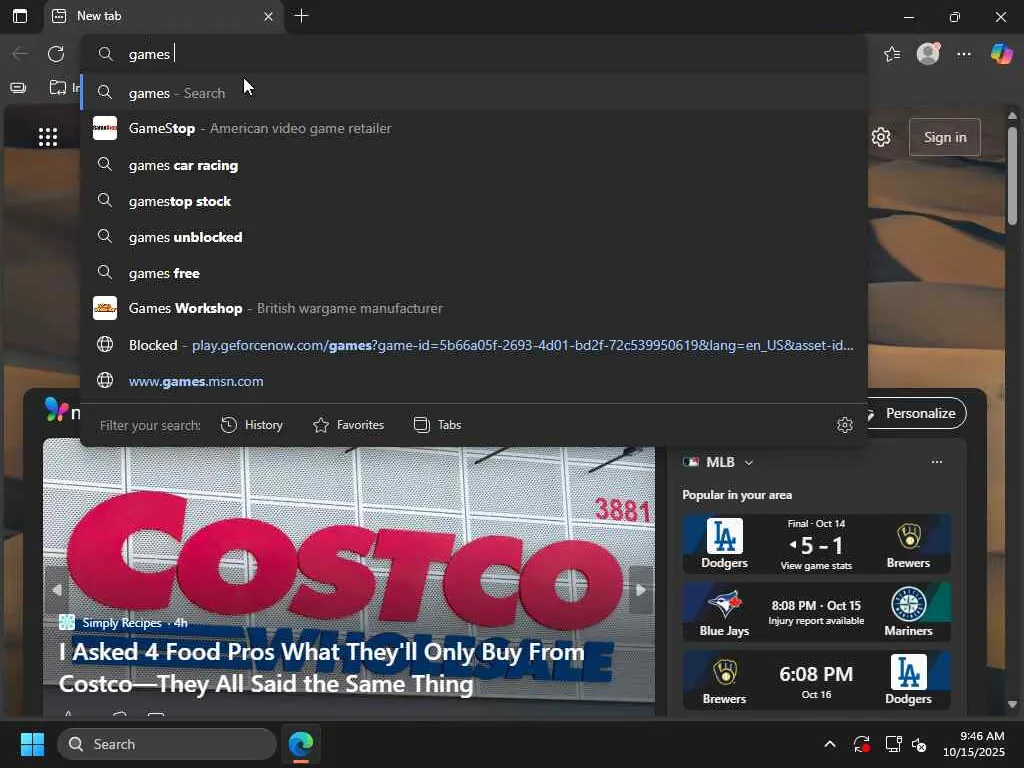Viewport: 1024px width, 768px height.
Task: Show hidden system tray icons chevron
Action: [x=829, y=744]
